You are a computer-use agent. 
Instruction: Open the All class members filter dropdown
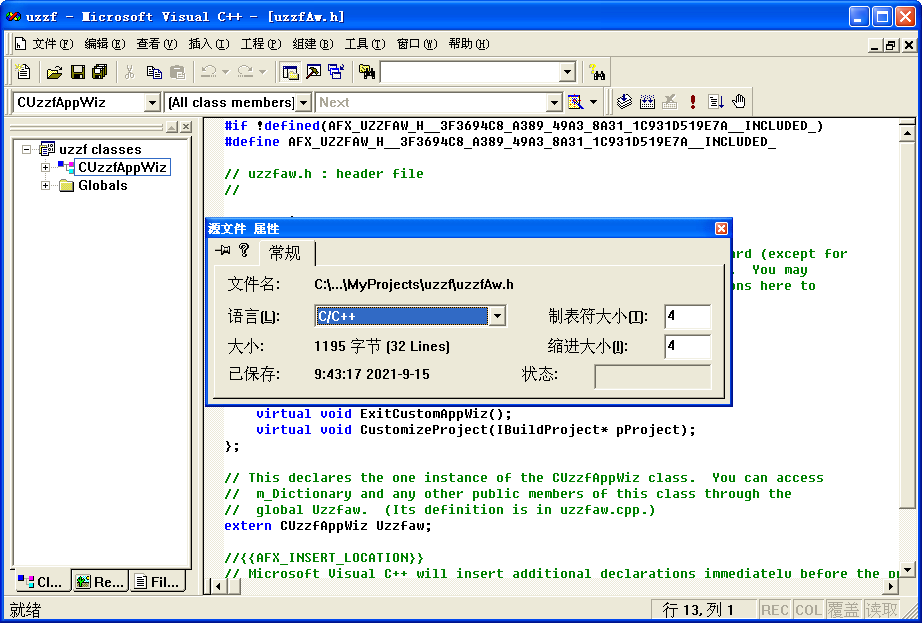click(x=303, y=103)
